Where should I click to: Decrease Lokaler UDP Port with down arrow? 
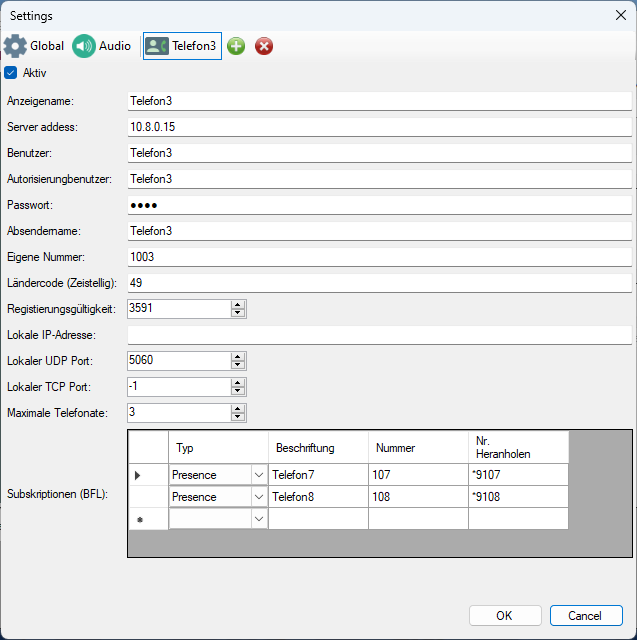click(x=237, y=365)
